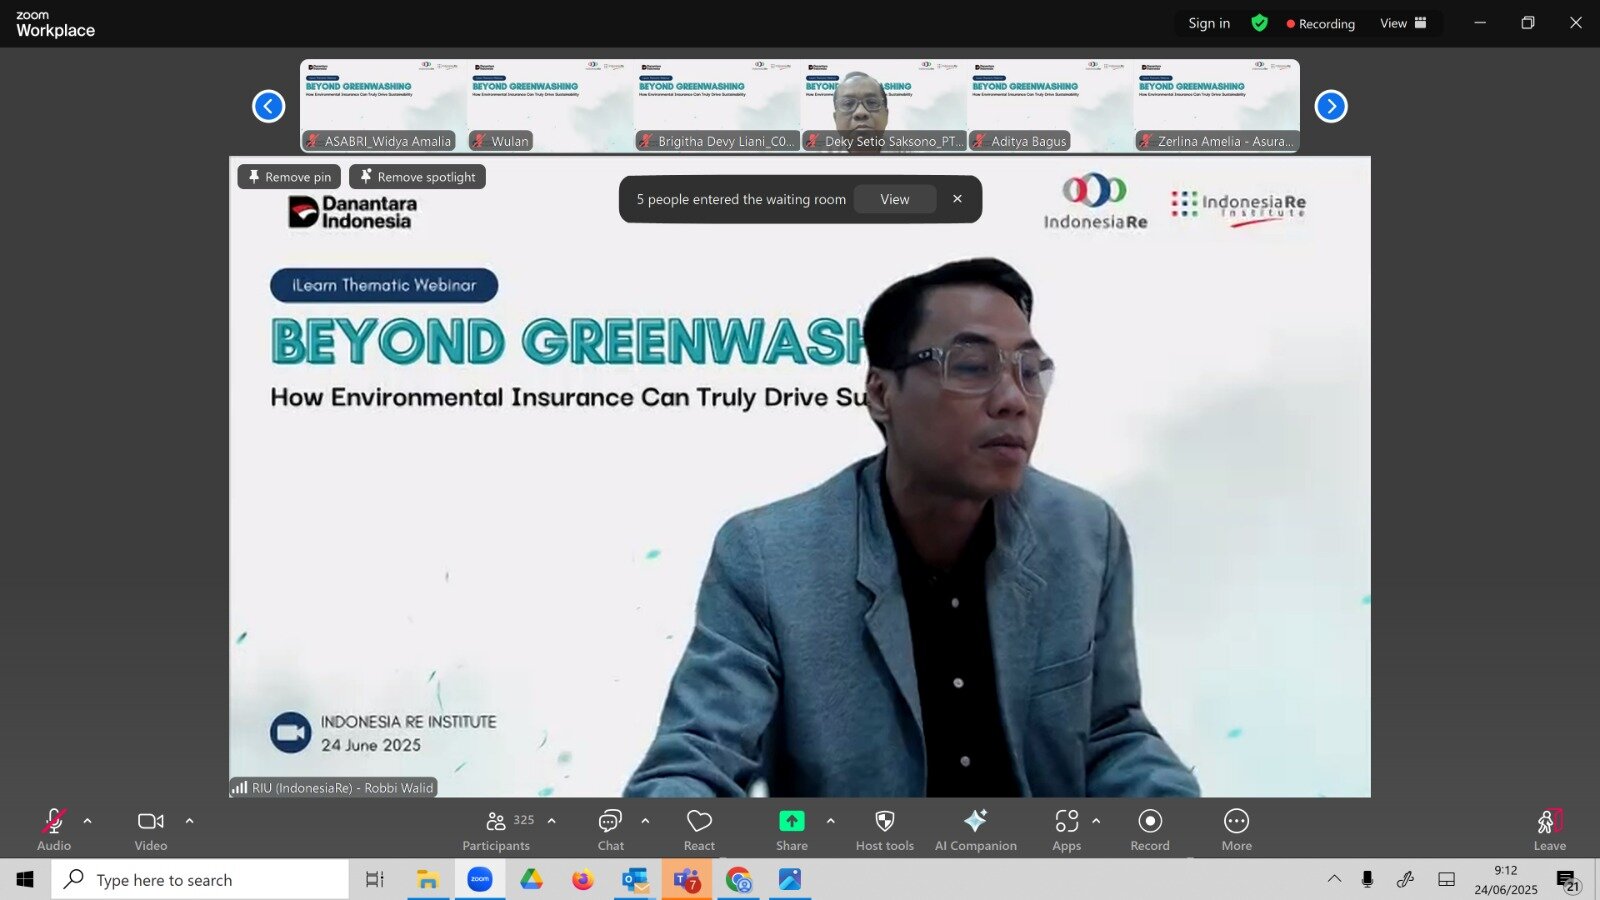This screenshot has height=900, width=1600.
Task: Open Host tools shield menu
Action: tap(884, 830)
